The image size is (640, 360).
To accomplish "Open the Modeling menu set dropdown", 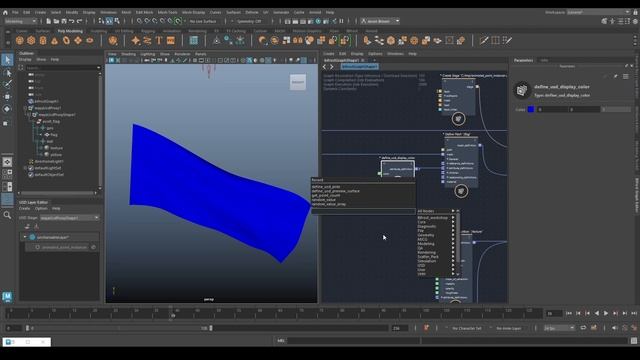I will click(20, 21).
